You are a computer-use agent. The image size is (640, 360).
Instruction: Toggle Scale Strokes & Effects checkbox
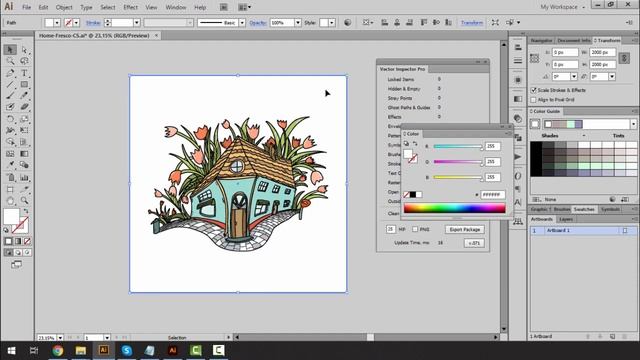pyautogui.click(x=533, y=90)
